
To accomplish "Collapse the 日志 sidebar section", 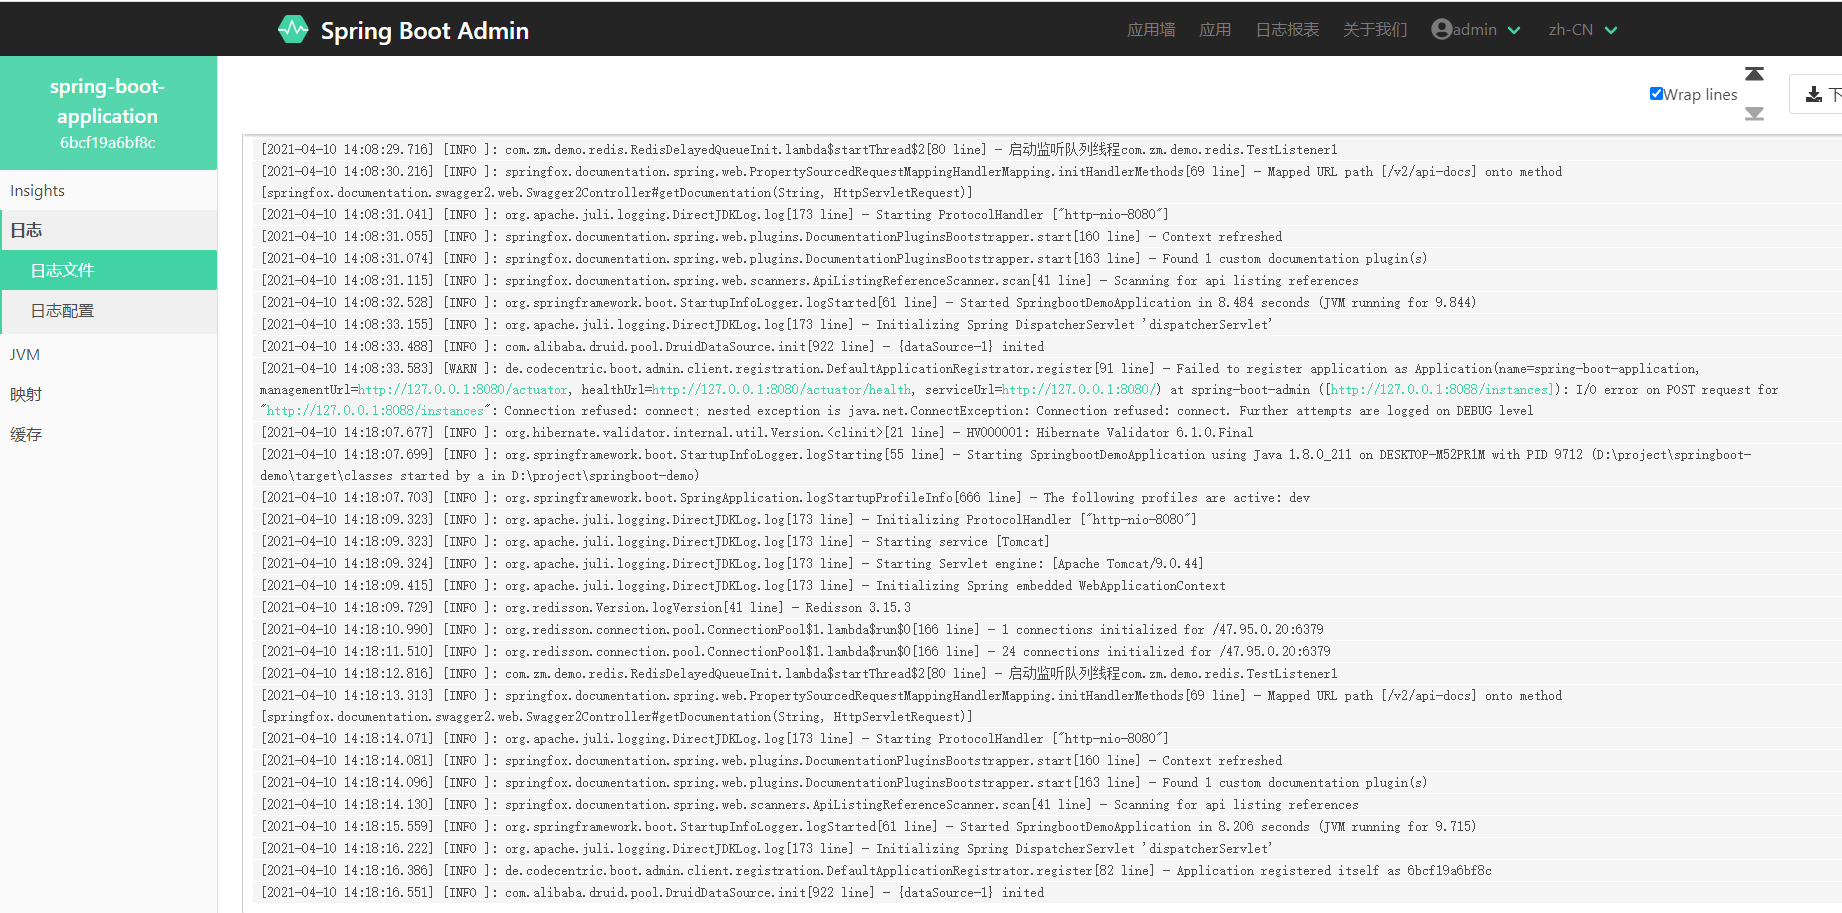I will [108, 230].
